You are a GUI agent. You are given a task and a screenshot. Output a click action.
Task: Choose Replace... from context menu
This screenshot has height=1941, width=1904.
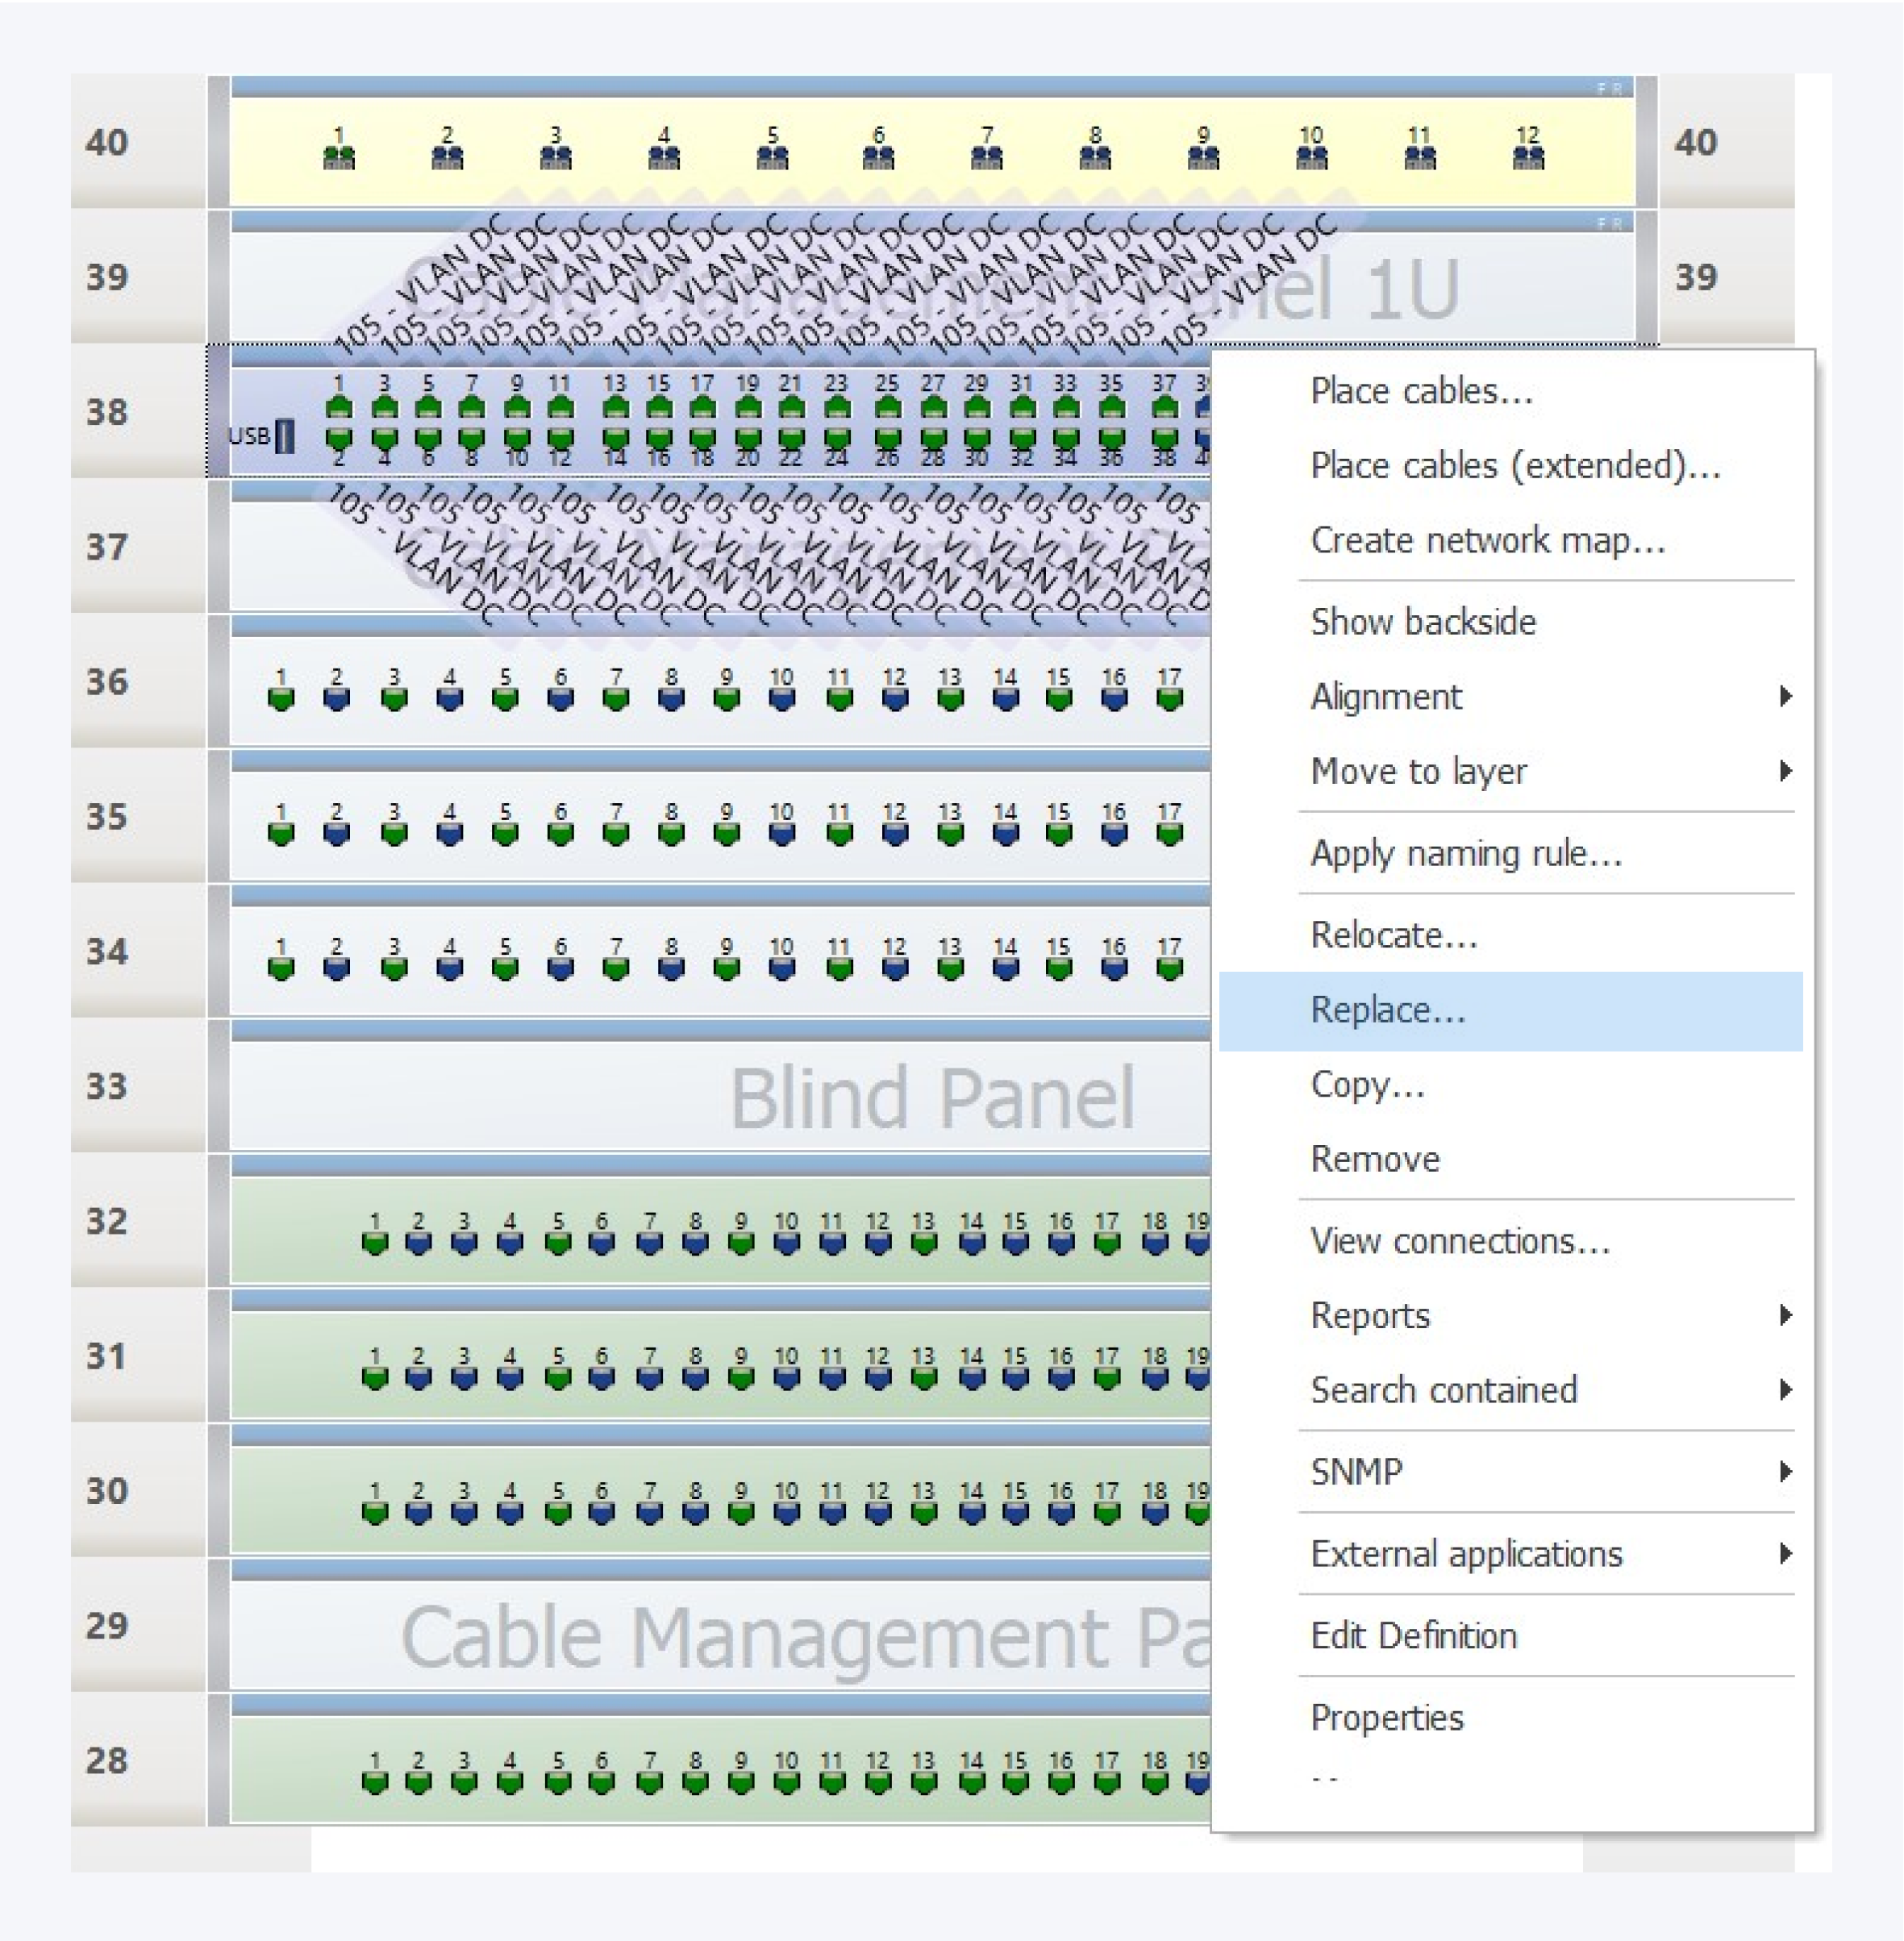click(x=1388, y=1010)
